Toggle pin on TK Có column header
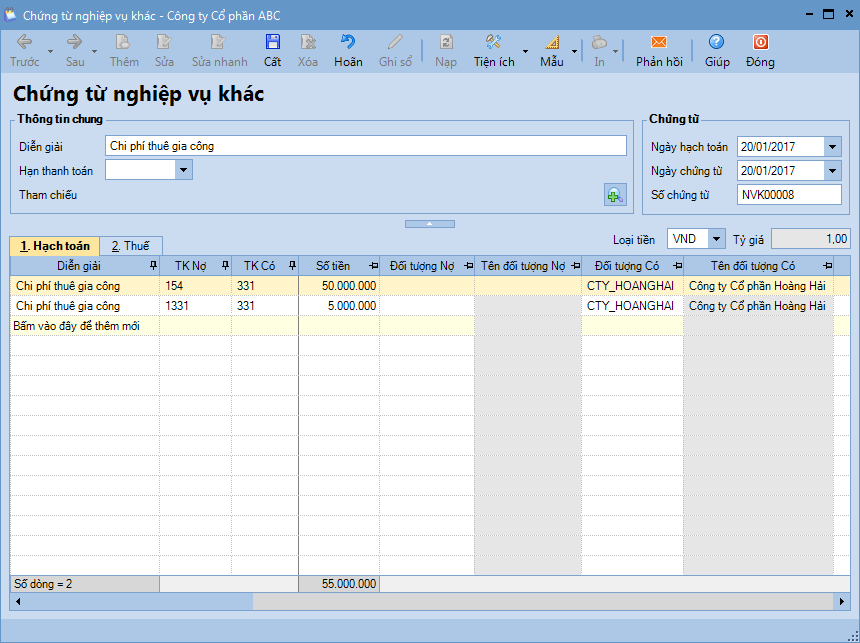860x643 pixels. pos(292,265)
